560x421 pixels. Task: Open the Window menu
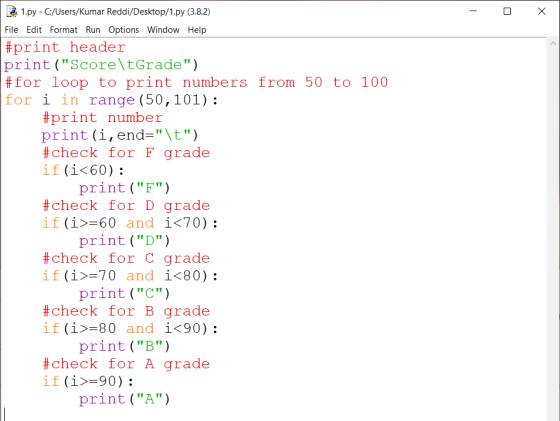click(163, 30)
